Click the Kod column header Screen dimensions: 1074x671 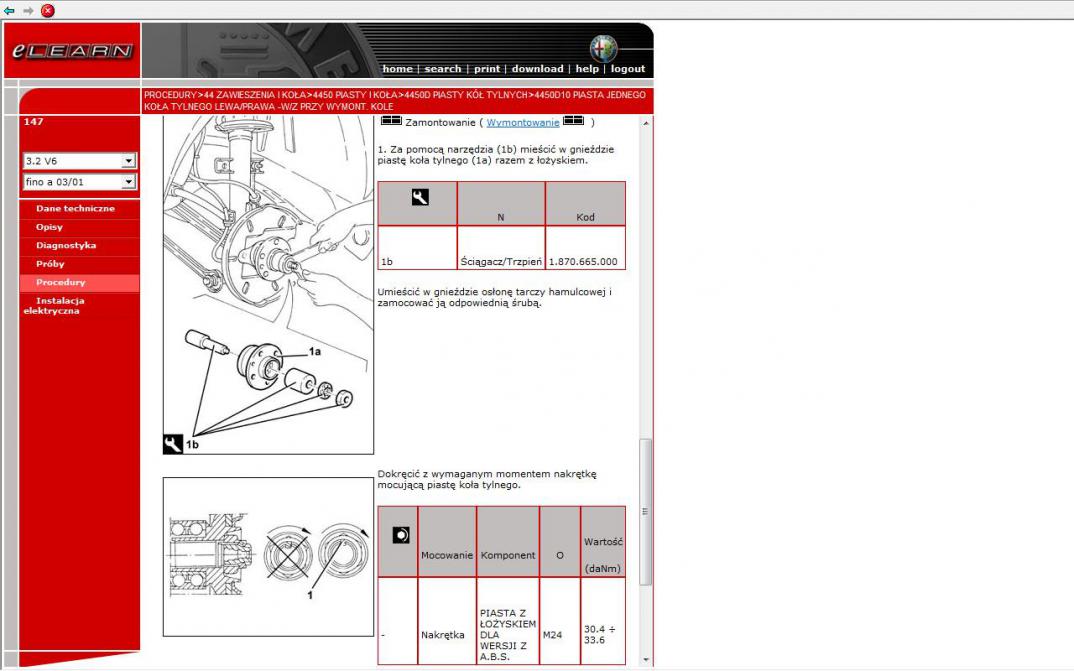coord(585,204)
